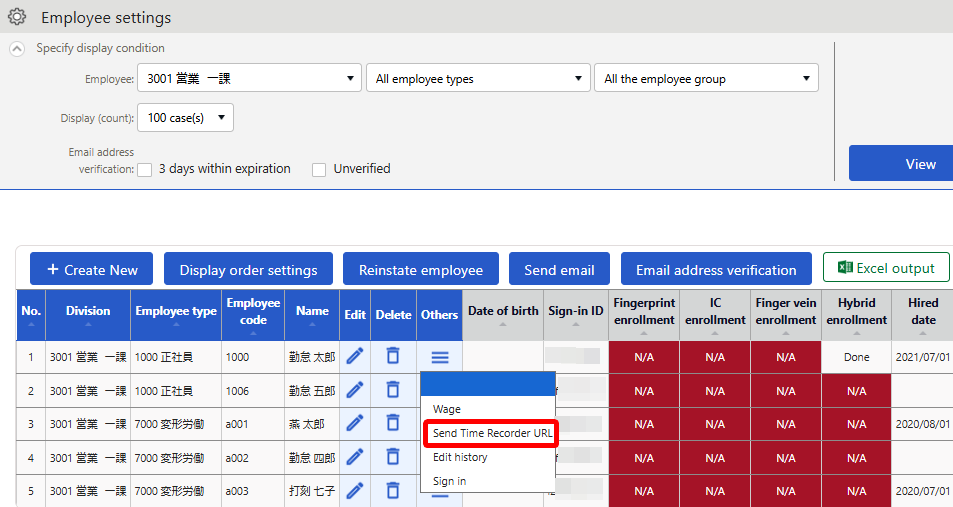Image resolution: width=953 pixels, height=507 pixels.
Task: Sort by IC enrollment column header
Action: click(715, 315)
